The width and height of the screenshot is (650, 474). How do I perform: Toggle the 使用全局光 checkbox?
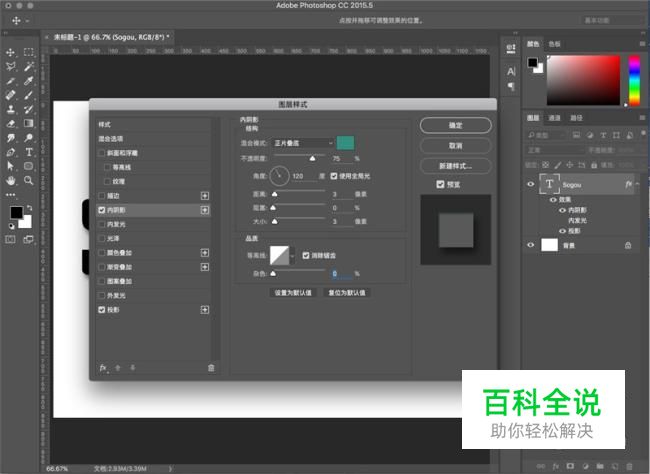tap(334, 176)
